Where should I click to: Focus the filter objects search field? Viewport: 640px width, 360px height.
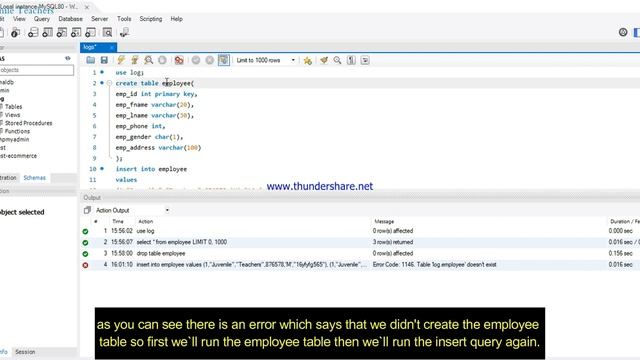point(36,70)
